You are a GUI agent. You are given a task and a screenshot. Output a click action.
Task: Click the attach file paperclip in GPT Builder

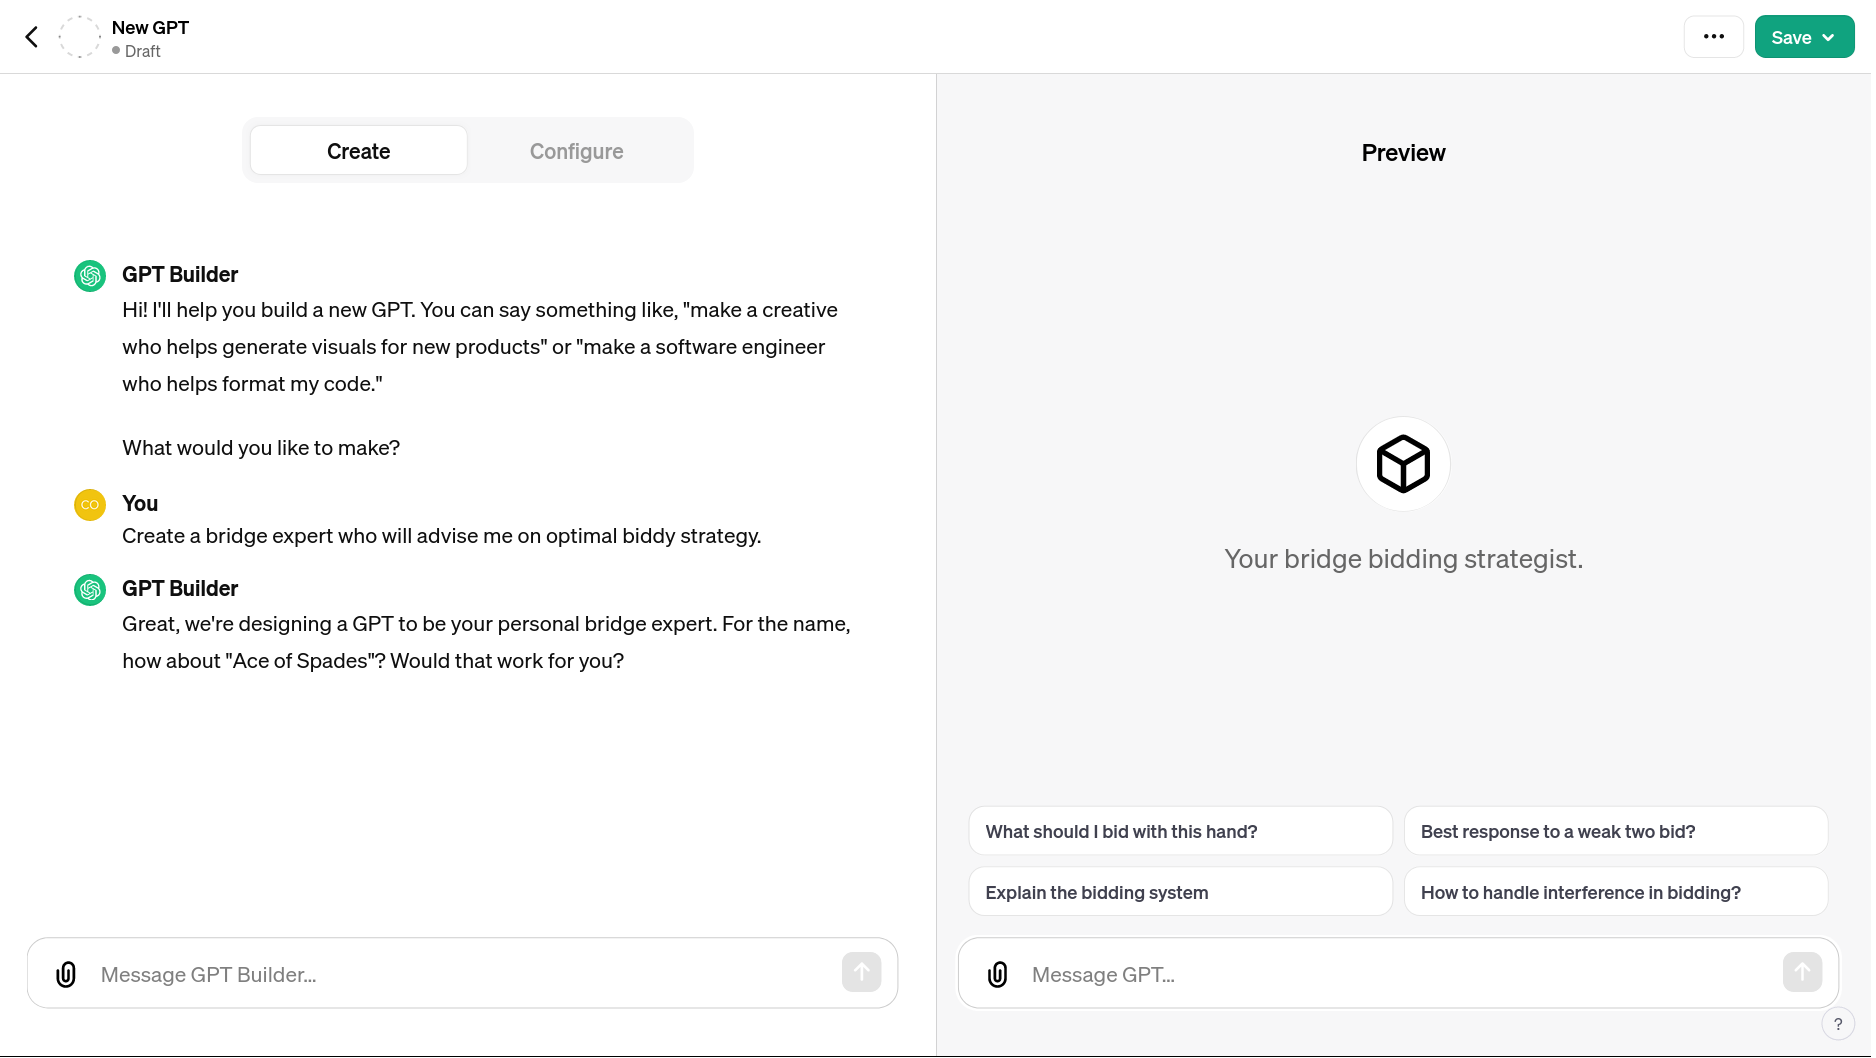point(66,974)
